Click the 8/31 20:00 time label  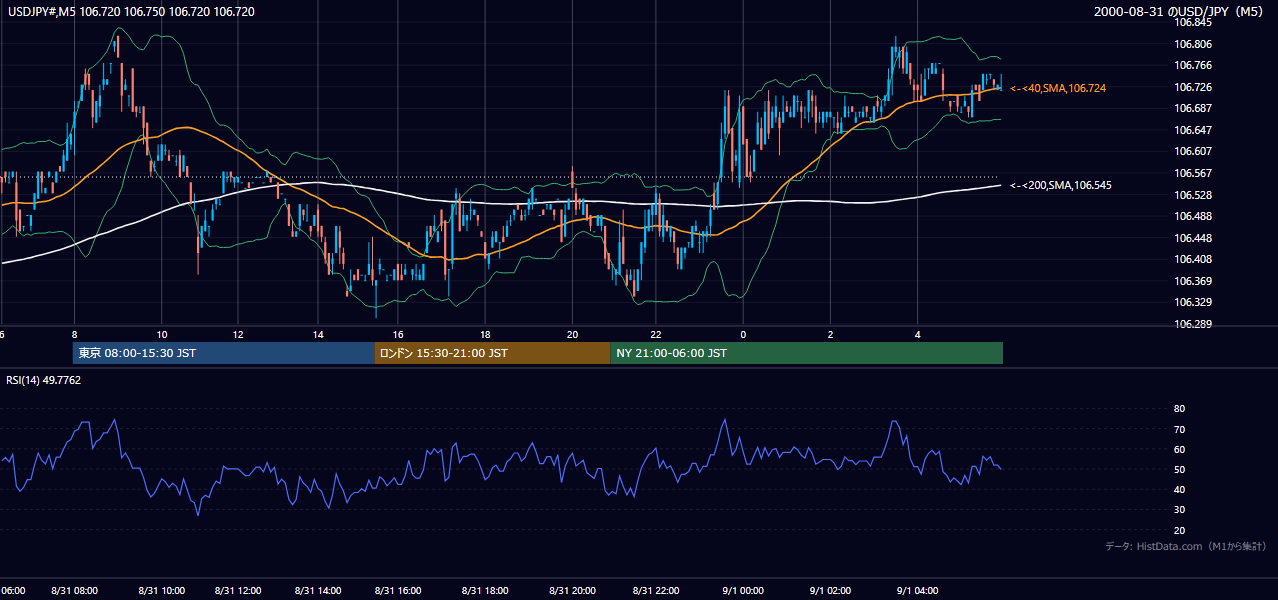click(x=572, y=591)
